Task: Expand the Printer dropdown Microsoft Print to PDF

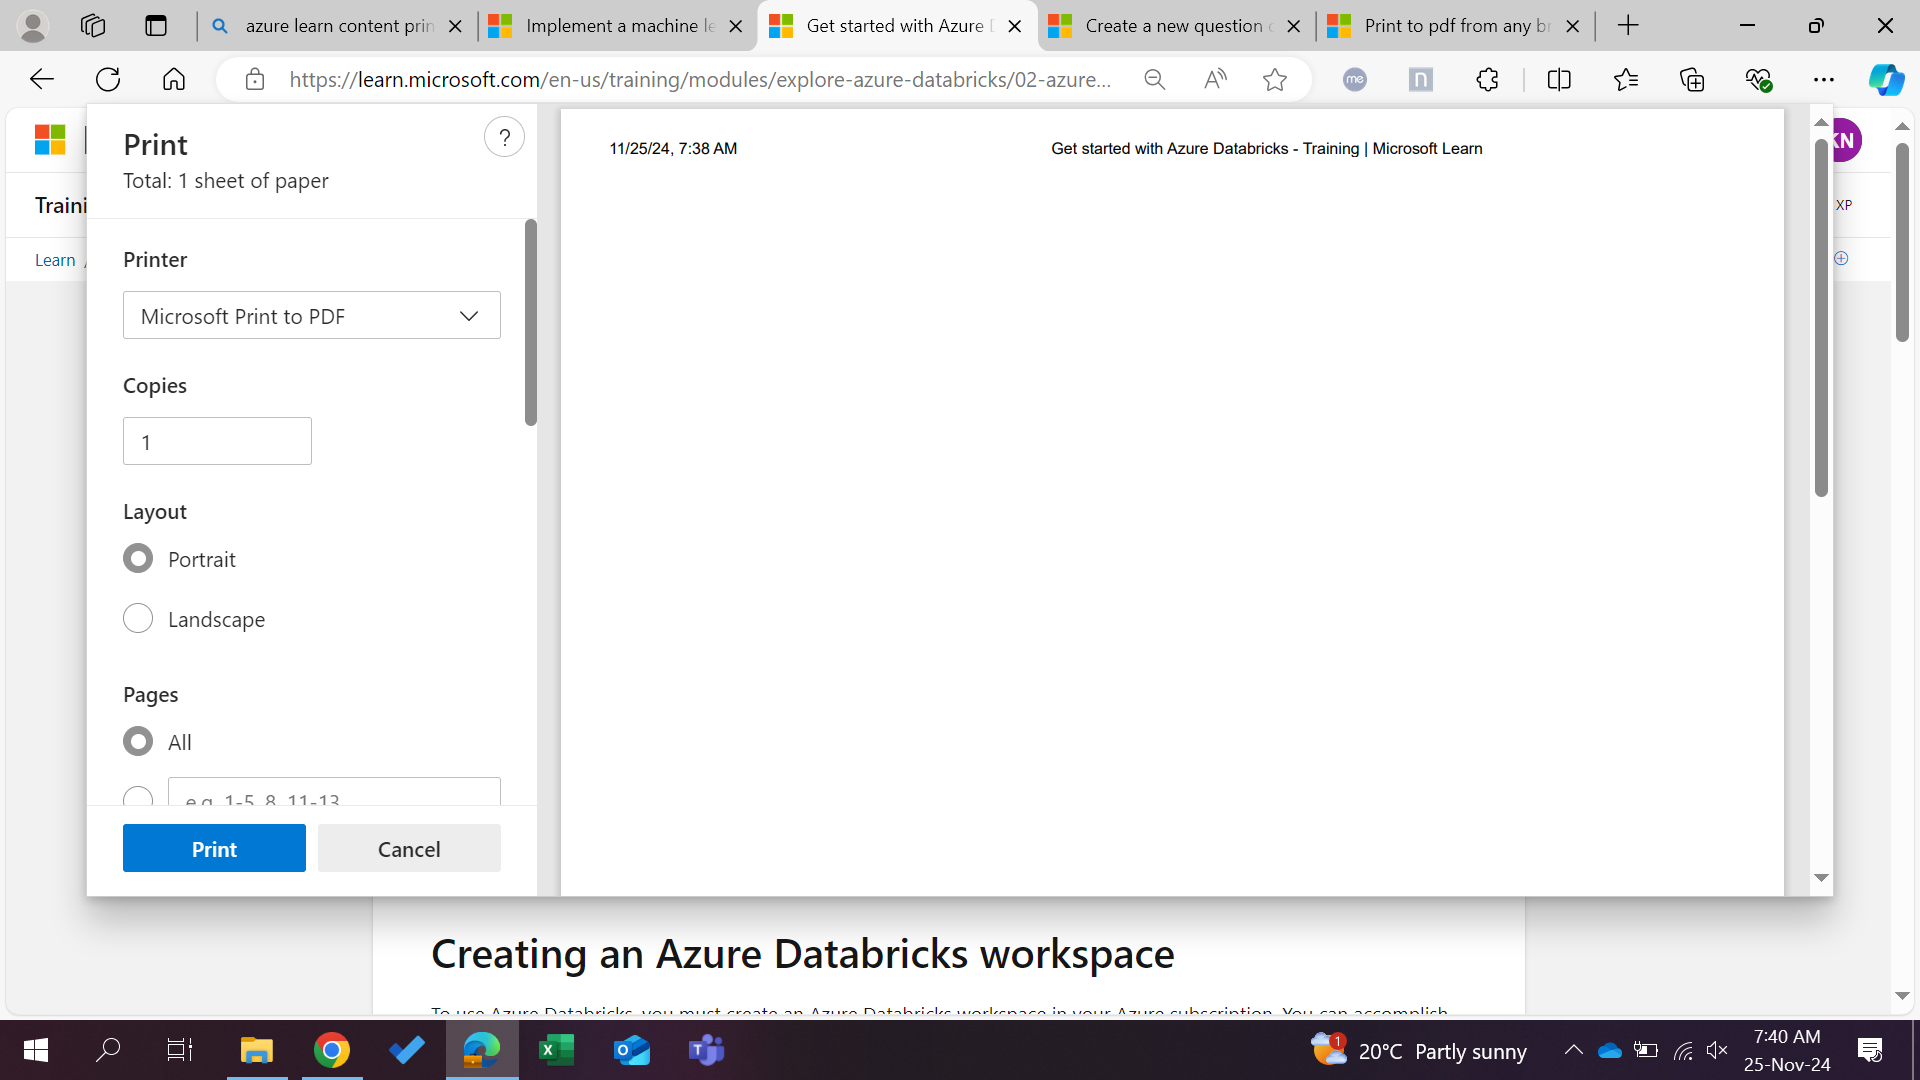Action: [x=312, y=316]
